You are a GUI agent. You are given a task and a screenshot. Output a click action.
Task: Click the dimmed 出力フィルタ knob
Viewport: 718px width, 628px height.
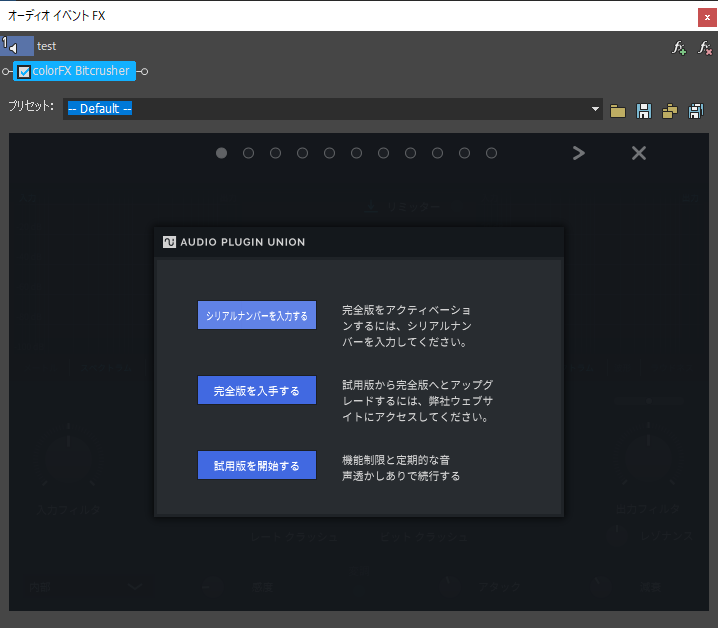tap(648, 459)
